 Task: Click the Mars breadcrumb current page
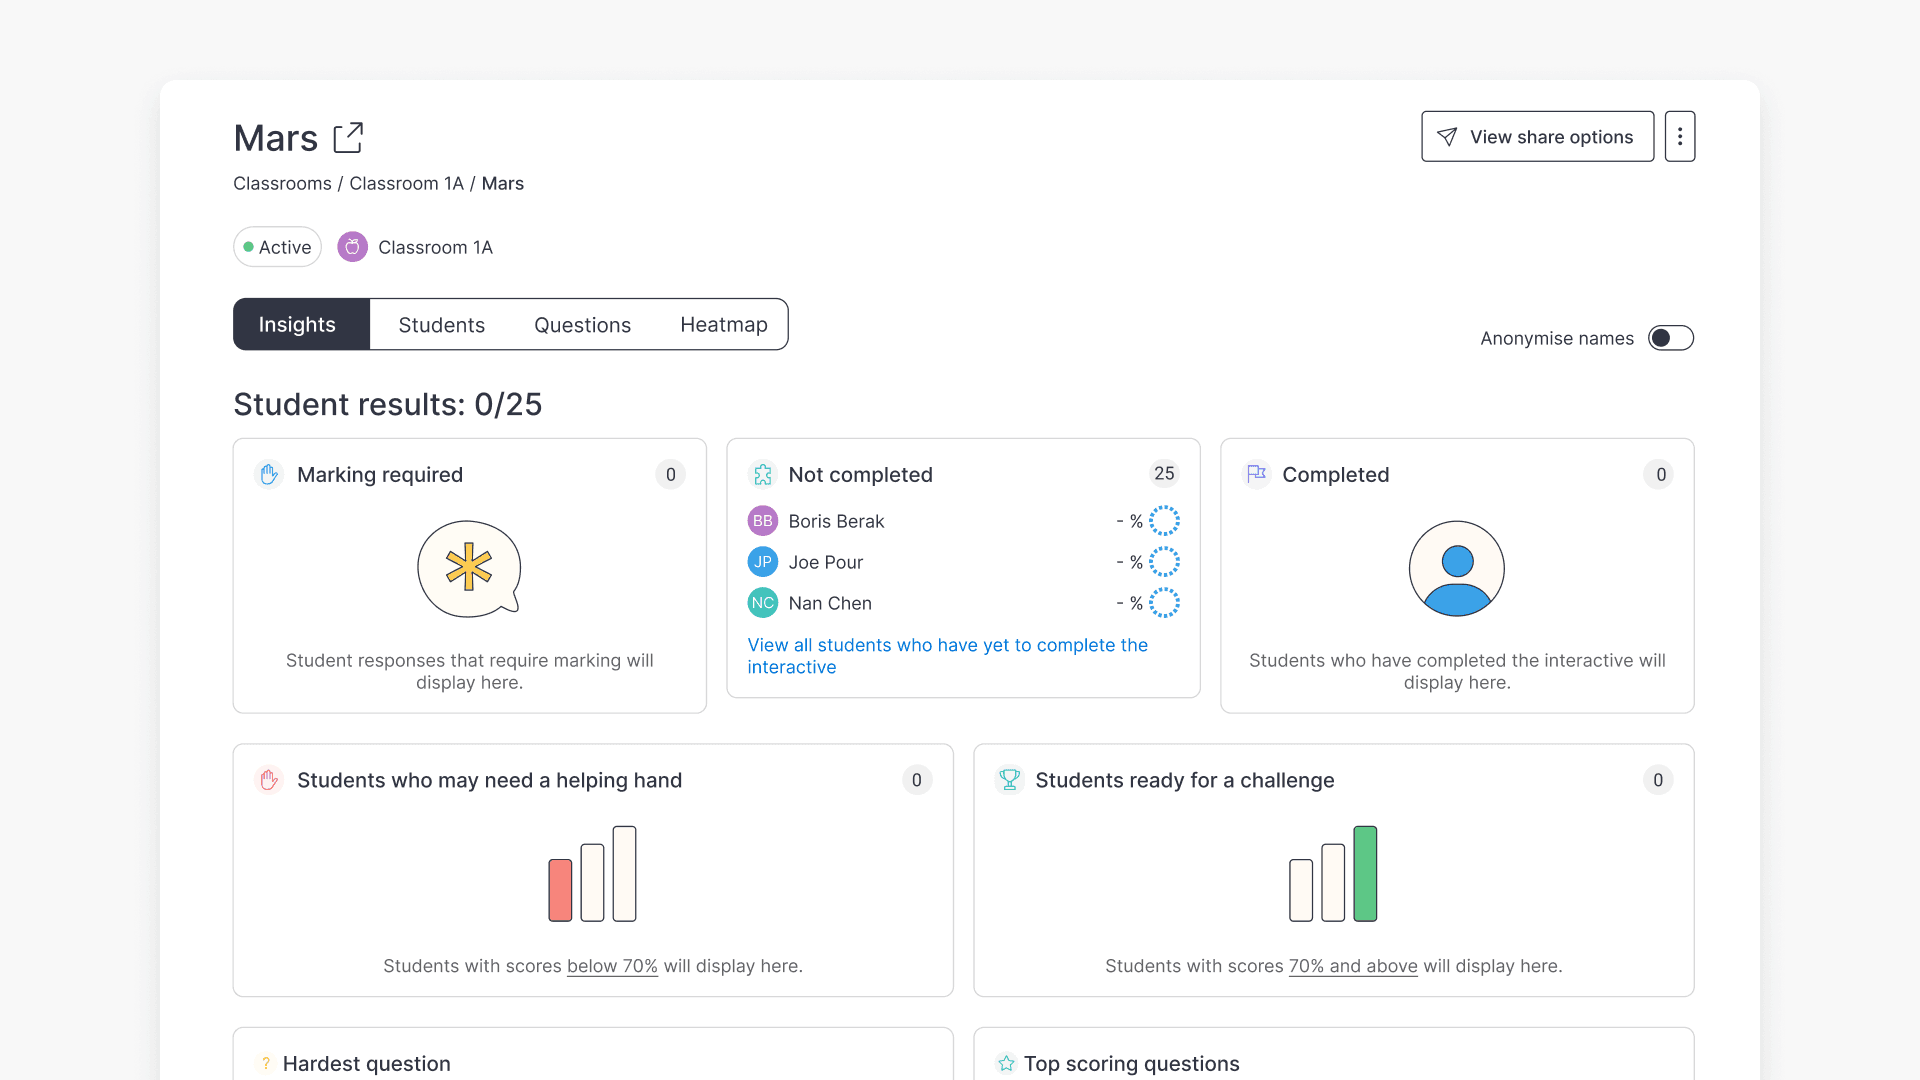tap(502, 183)
